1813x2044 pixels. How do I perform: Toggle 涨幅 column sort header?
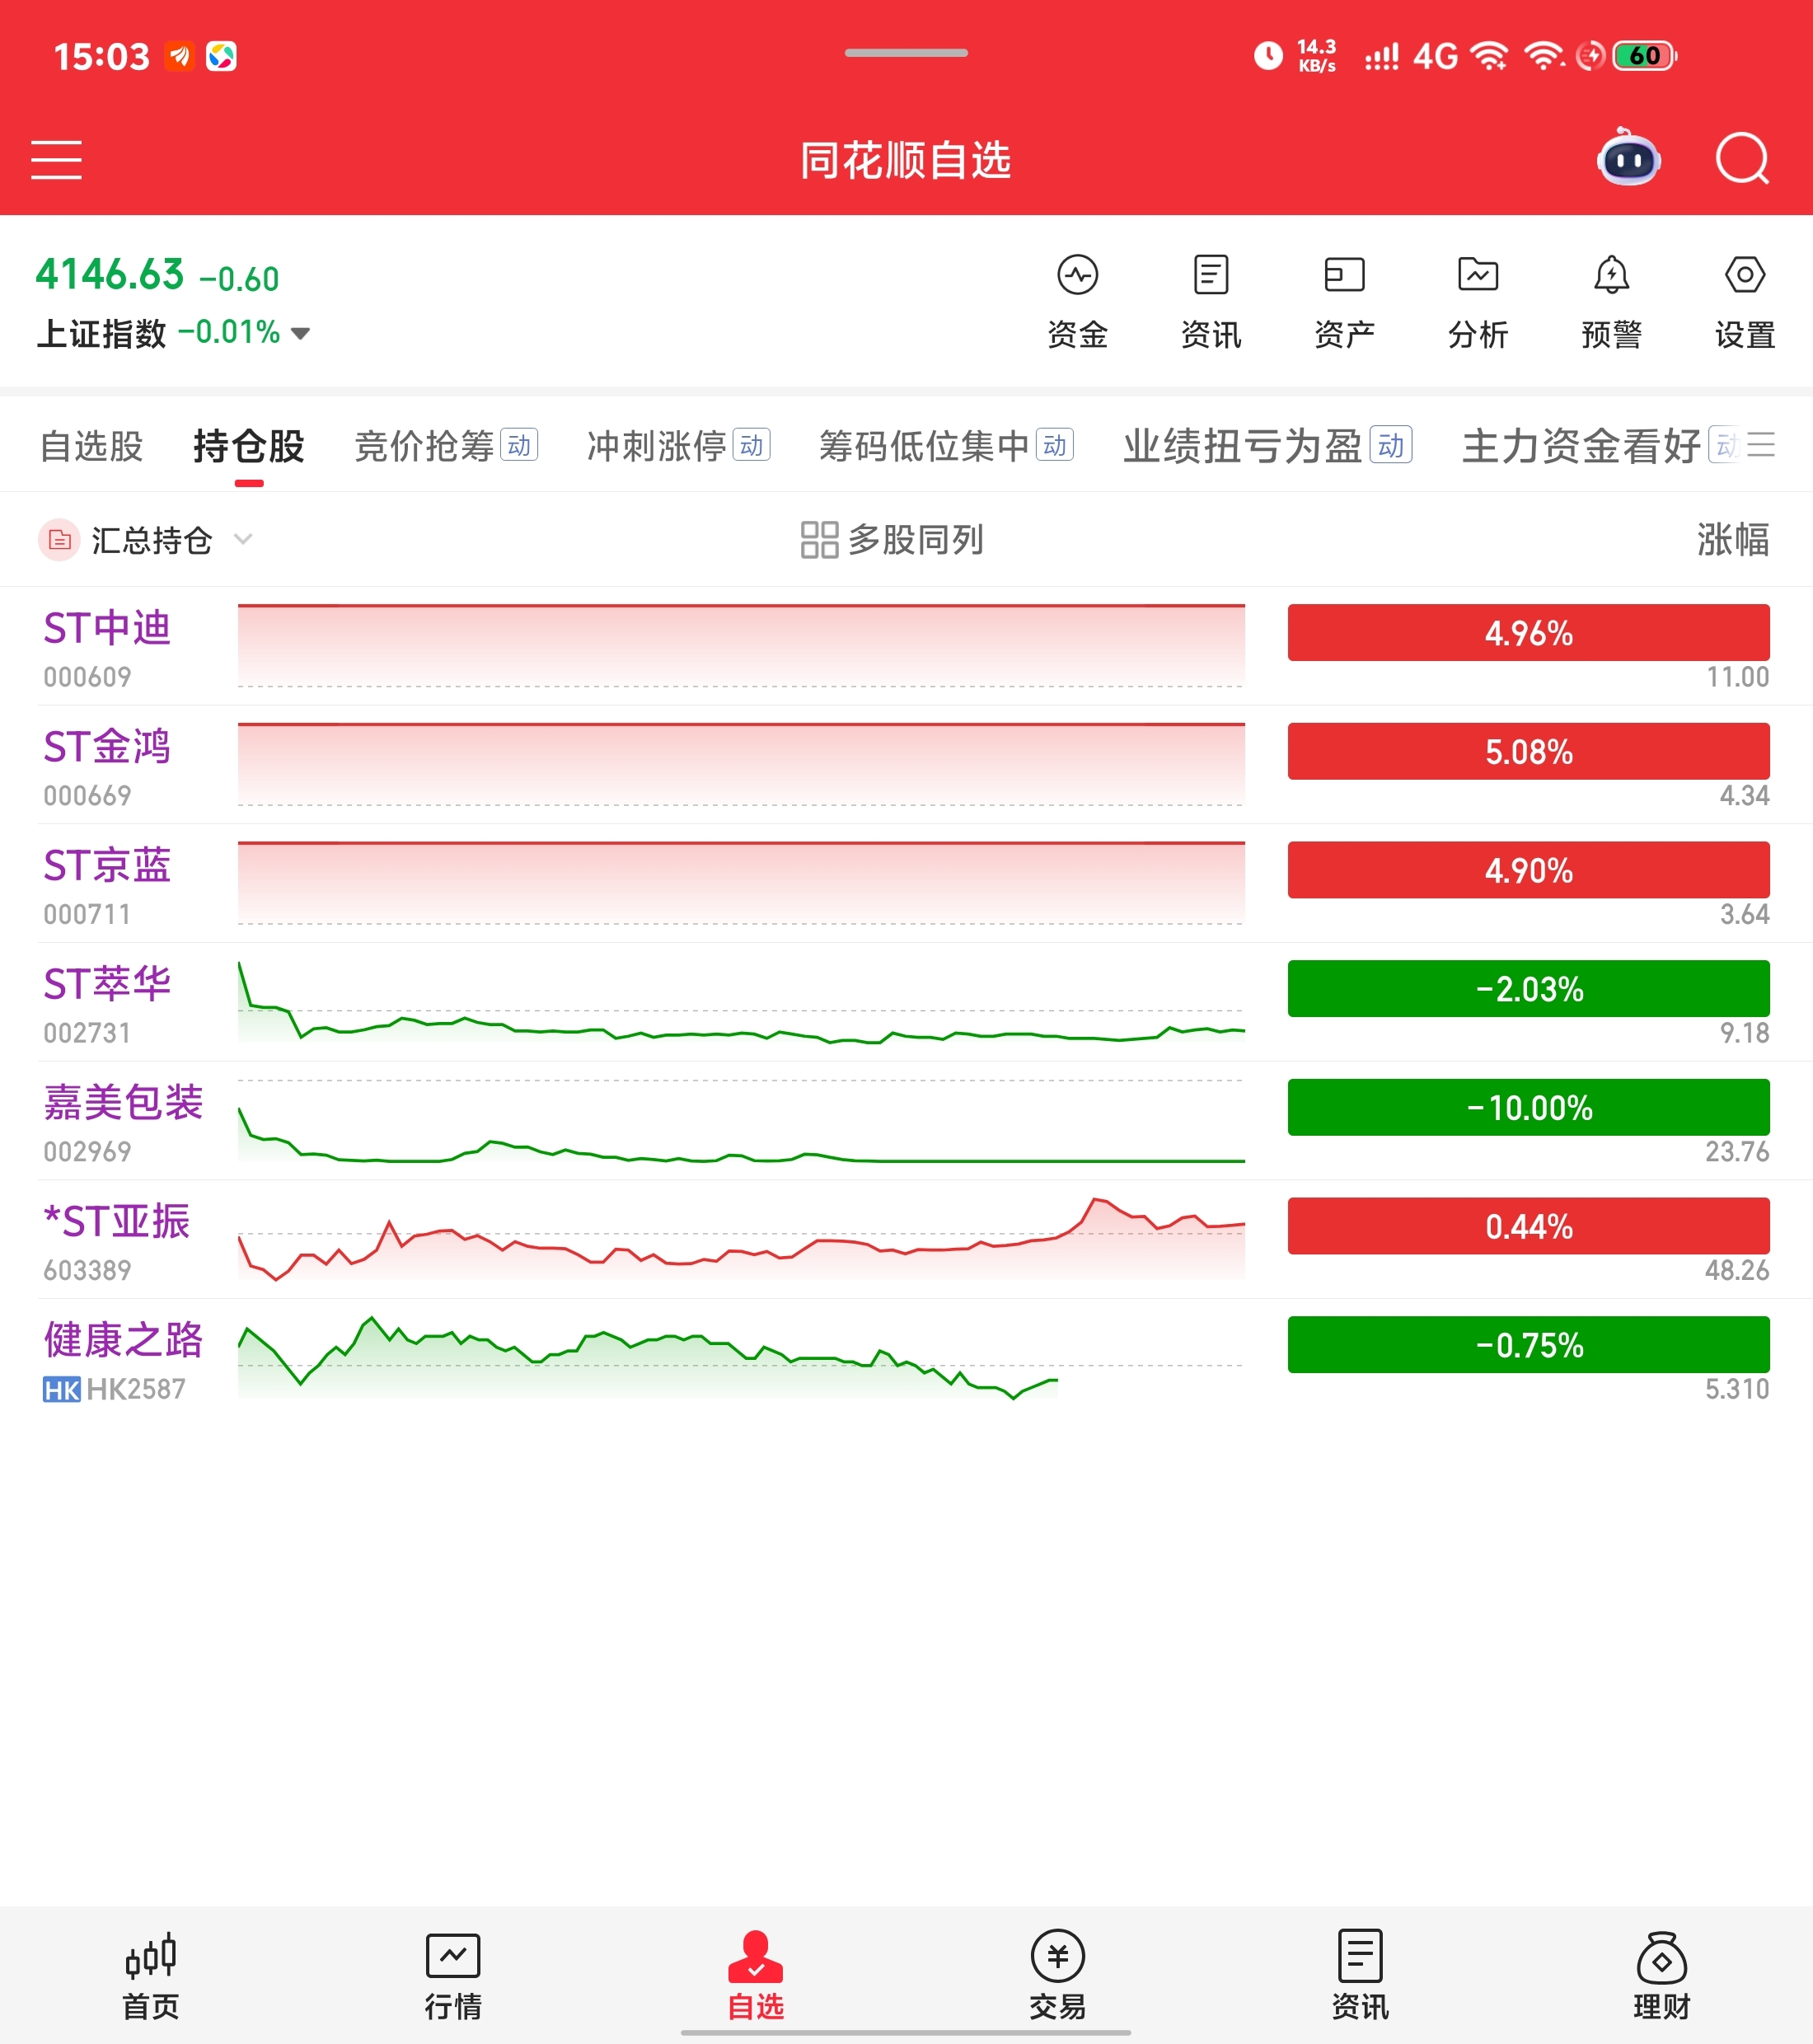(1732, 540)
